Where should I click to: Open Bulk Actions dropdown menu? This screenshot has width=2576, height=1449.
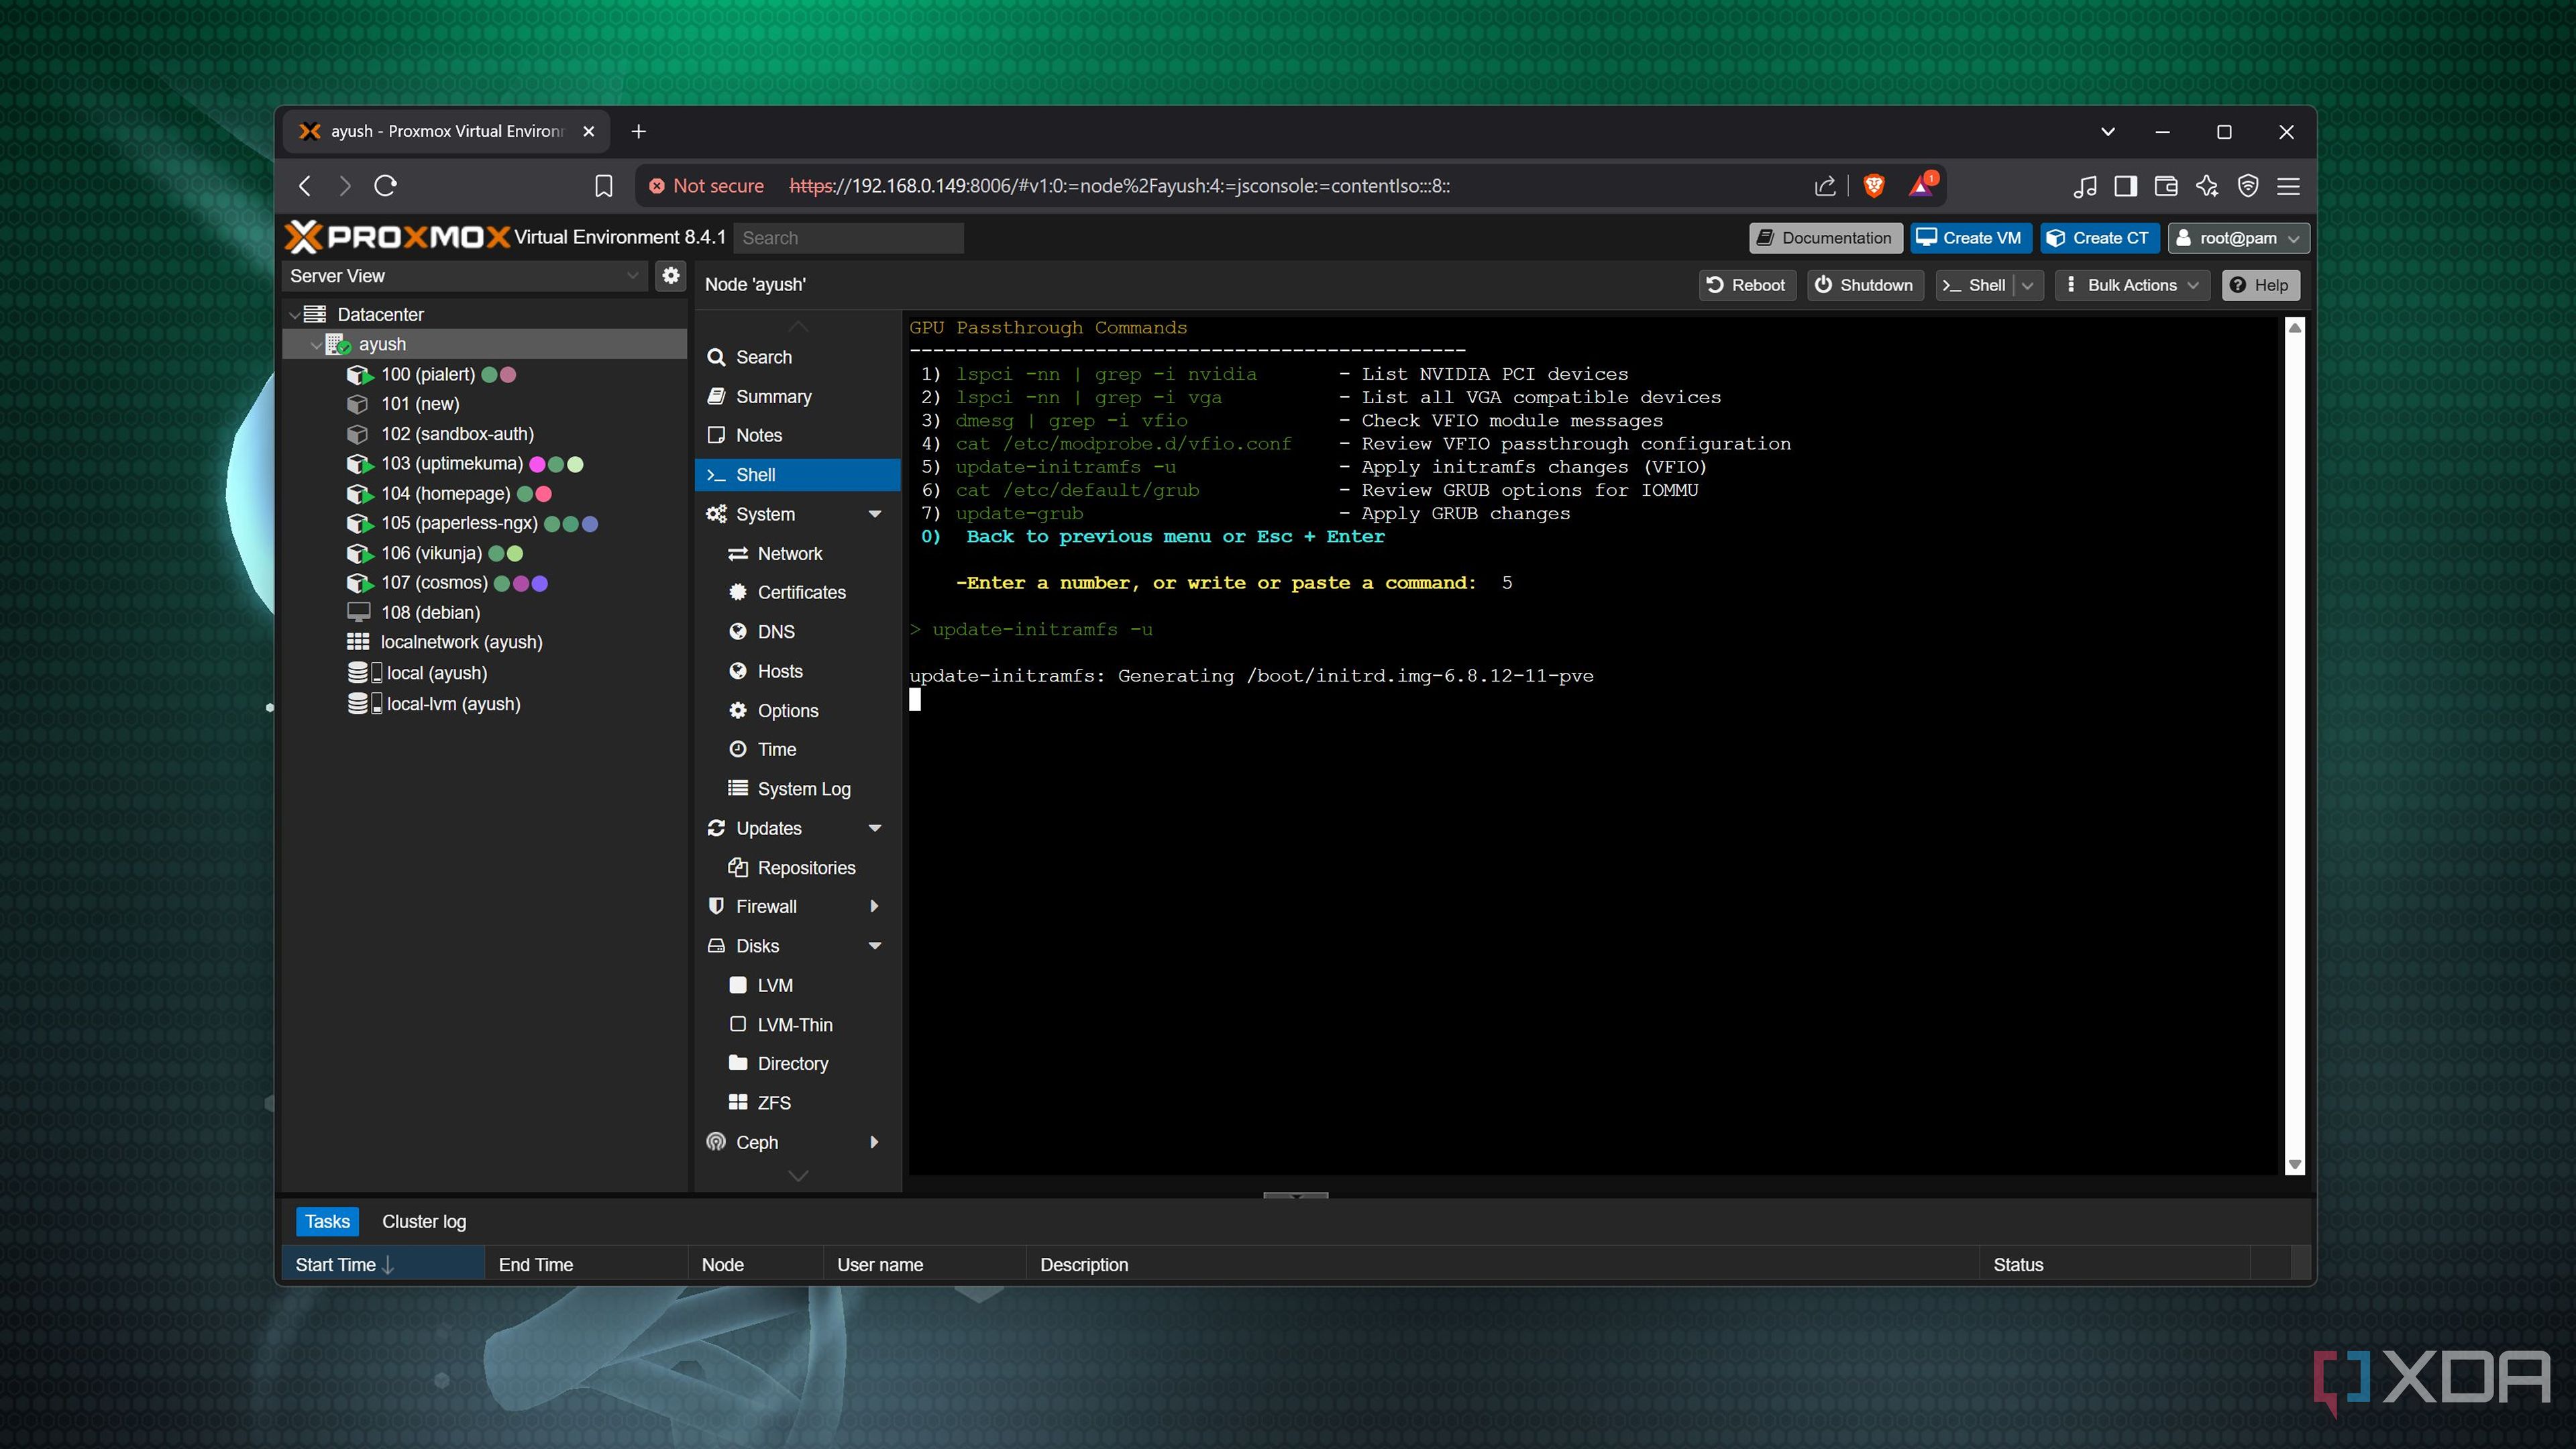click(2132, 285)
